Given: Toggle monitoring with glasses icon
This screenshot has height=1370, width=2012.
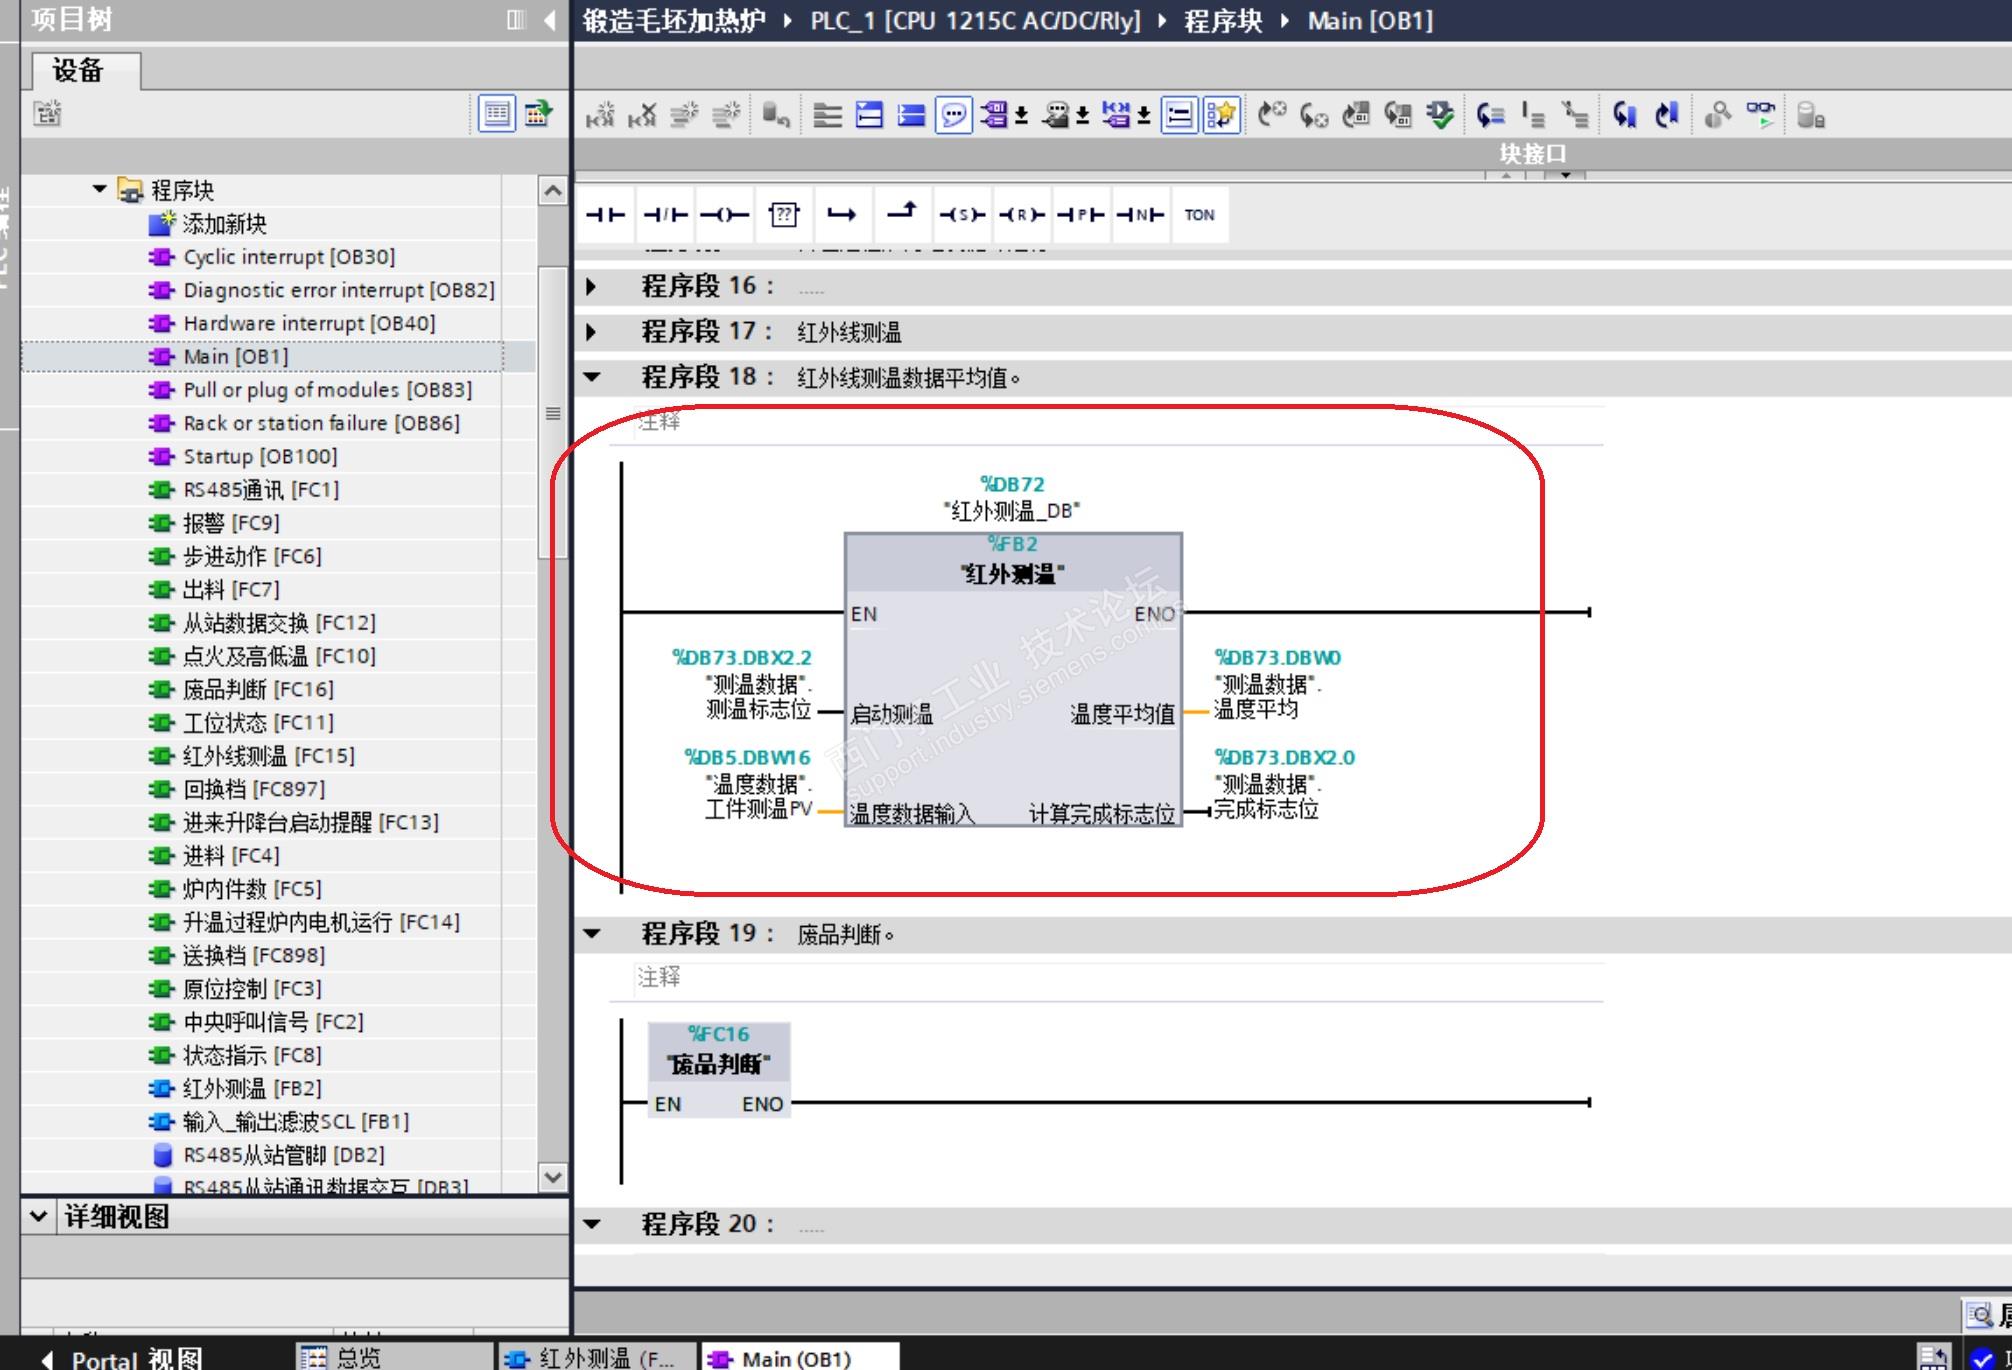Looking at the screenshot, I should click(1760, 116).
